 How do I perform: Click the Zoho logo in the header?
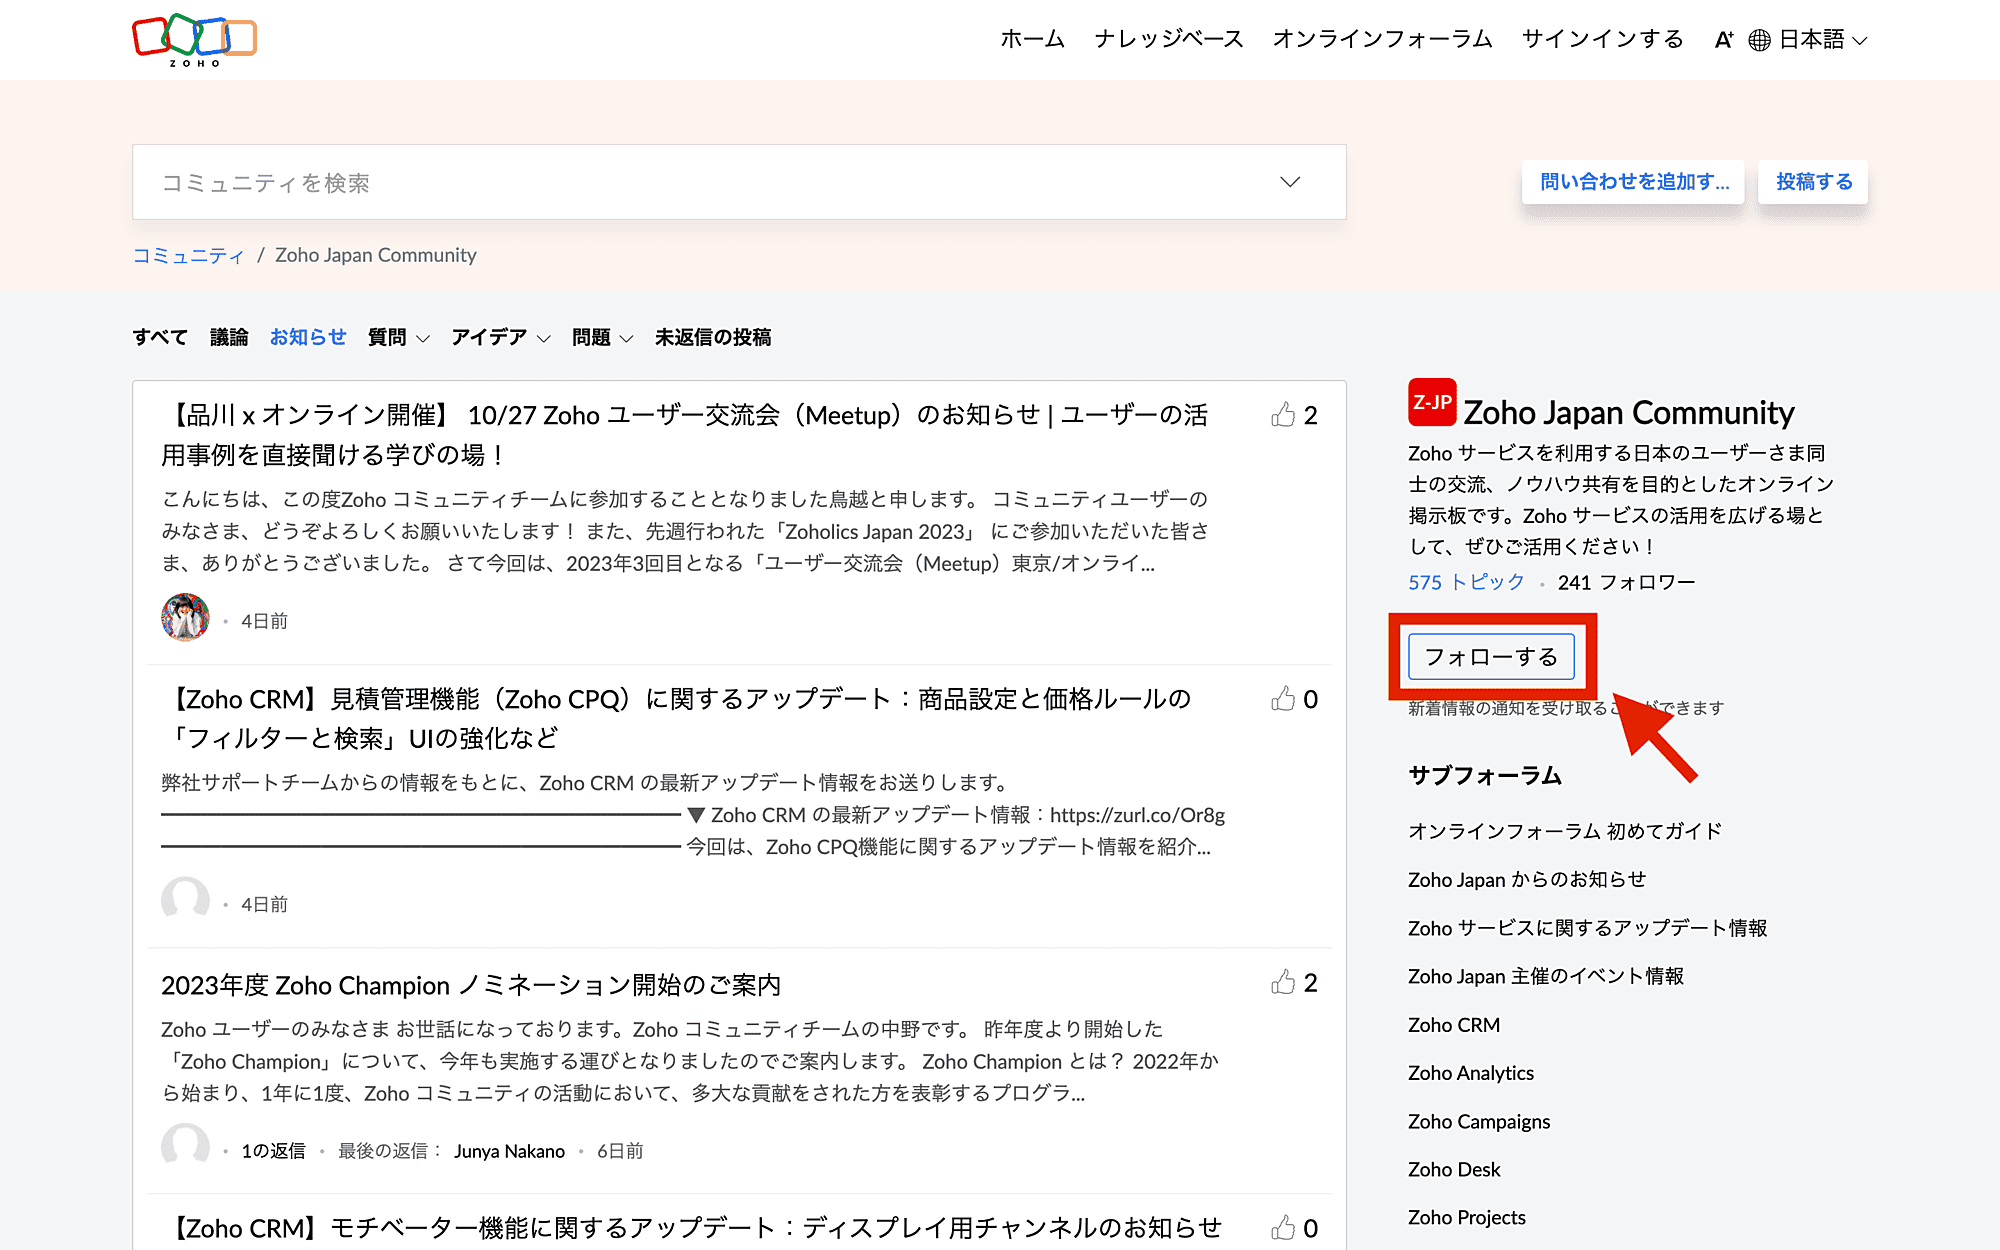(194, 40)
